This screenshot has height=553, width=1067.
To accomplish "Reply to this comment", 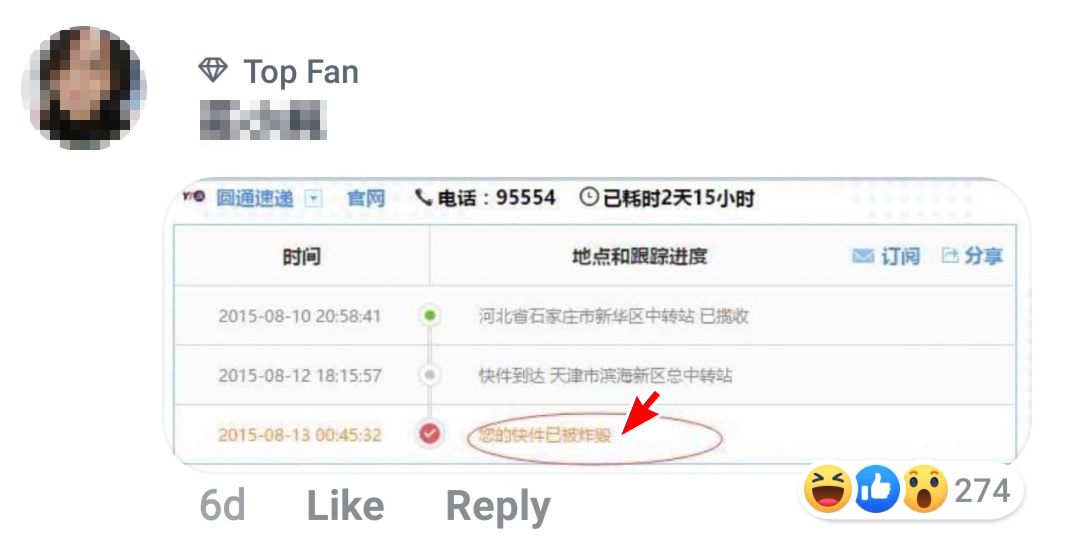I will point(498,507).
